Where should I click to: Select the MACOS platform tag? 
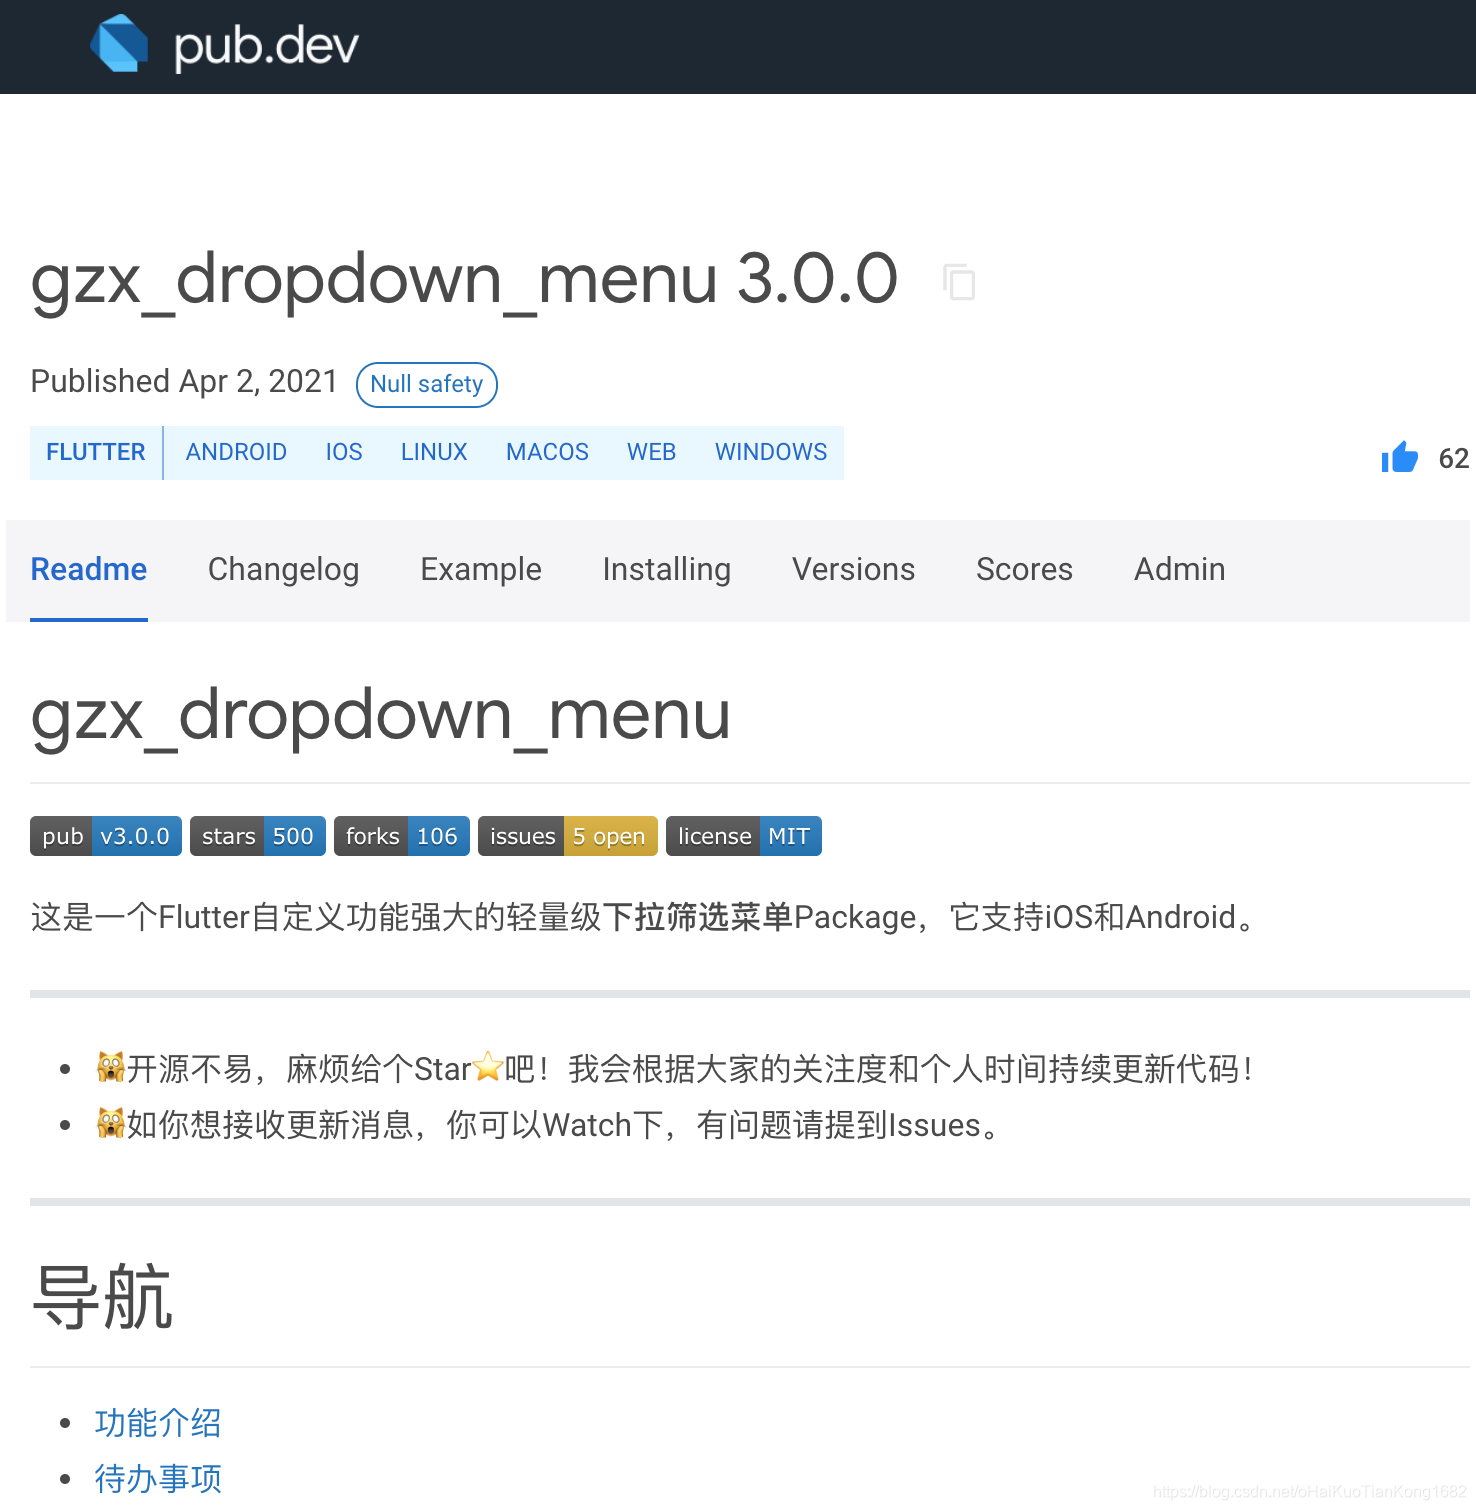[x=547, y=452]
